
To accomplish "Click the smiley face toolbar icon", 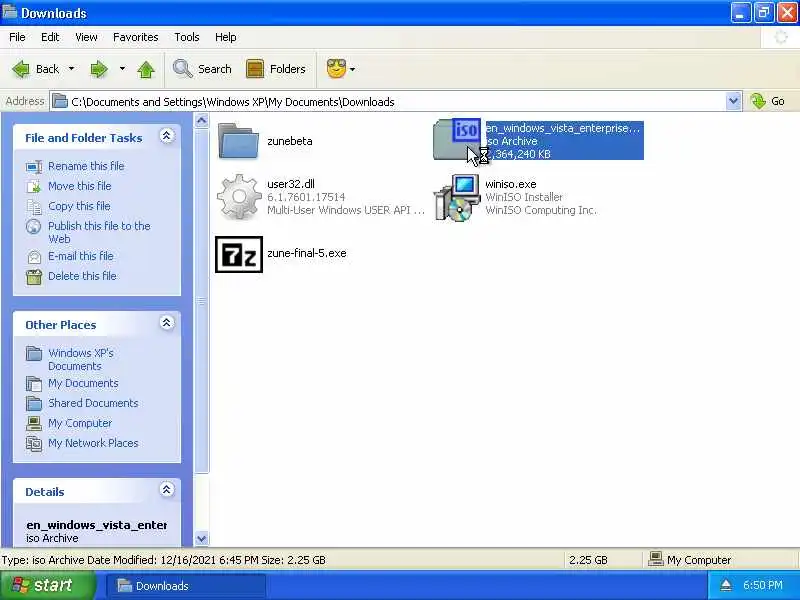I will coord(336,69).
